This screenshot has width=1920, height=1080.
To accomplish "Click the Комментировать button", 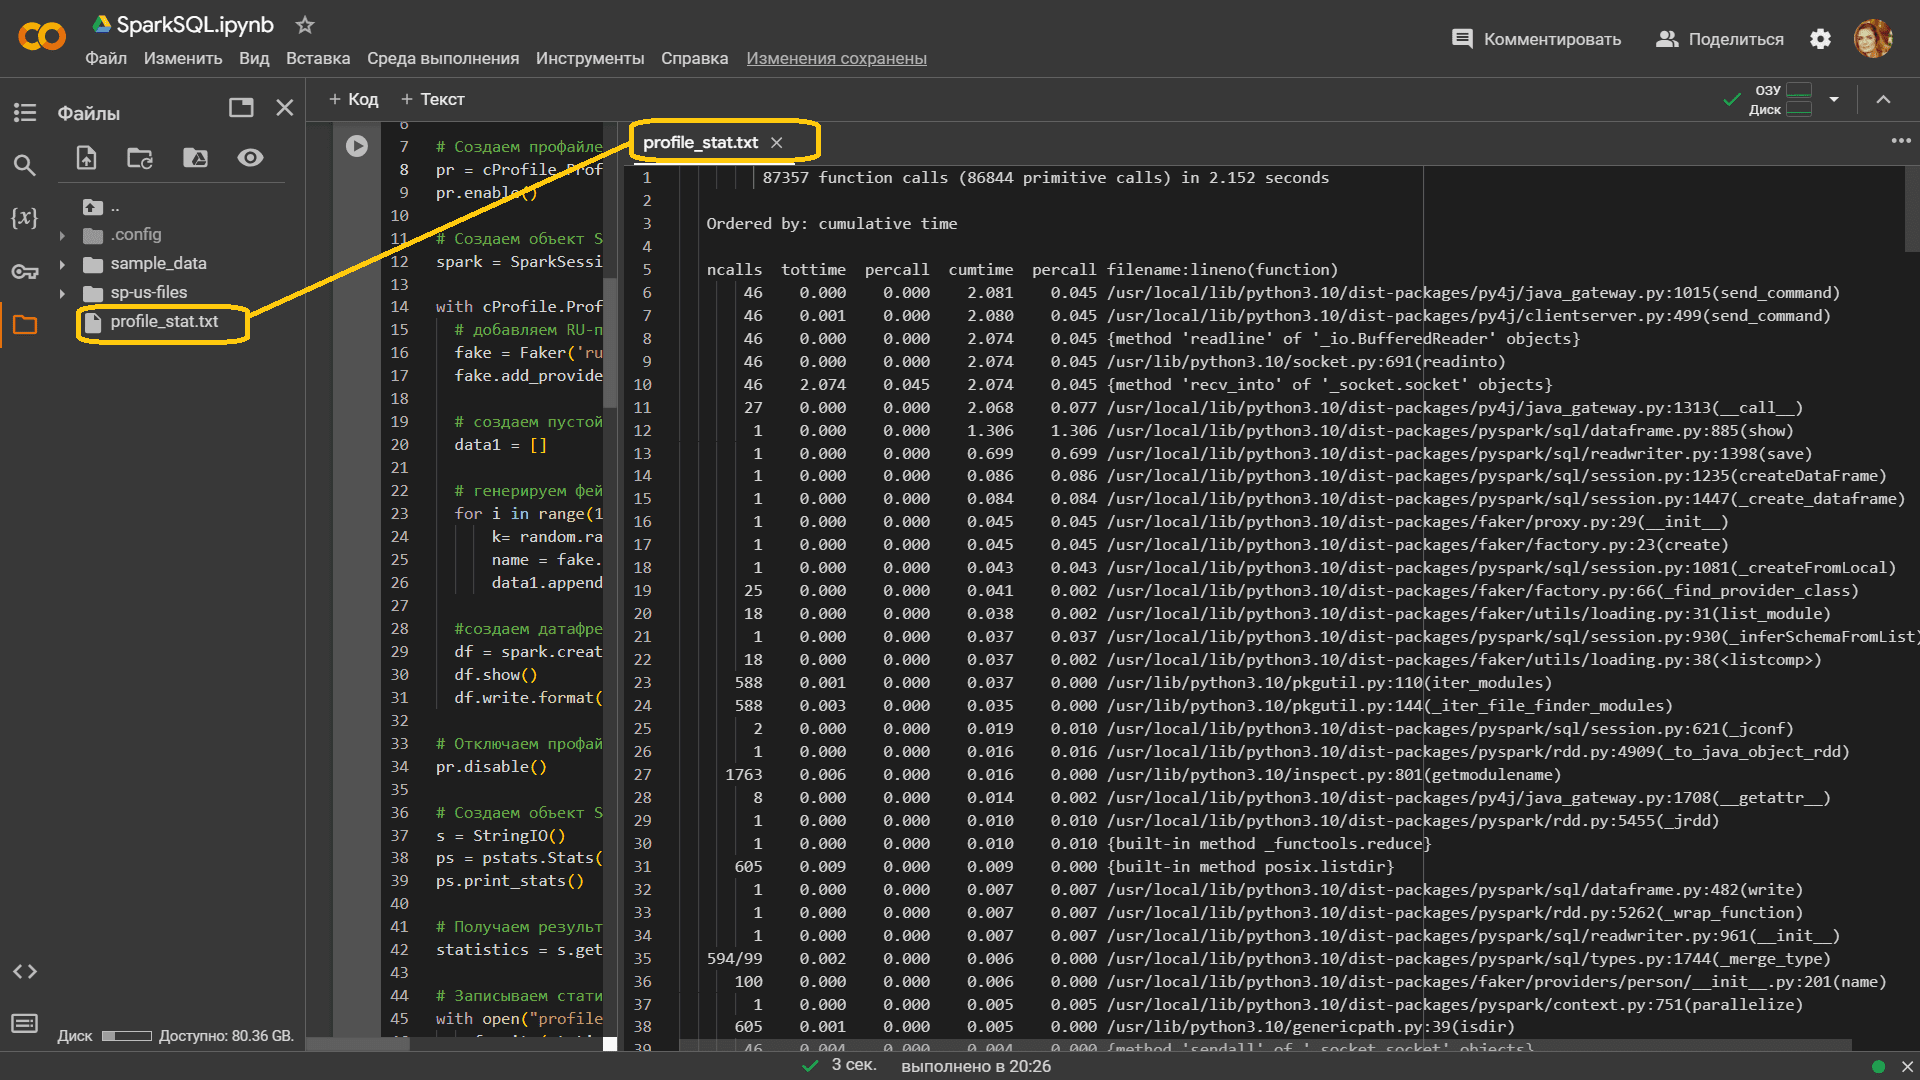I will point(1537,39).
